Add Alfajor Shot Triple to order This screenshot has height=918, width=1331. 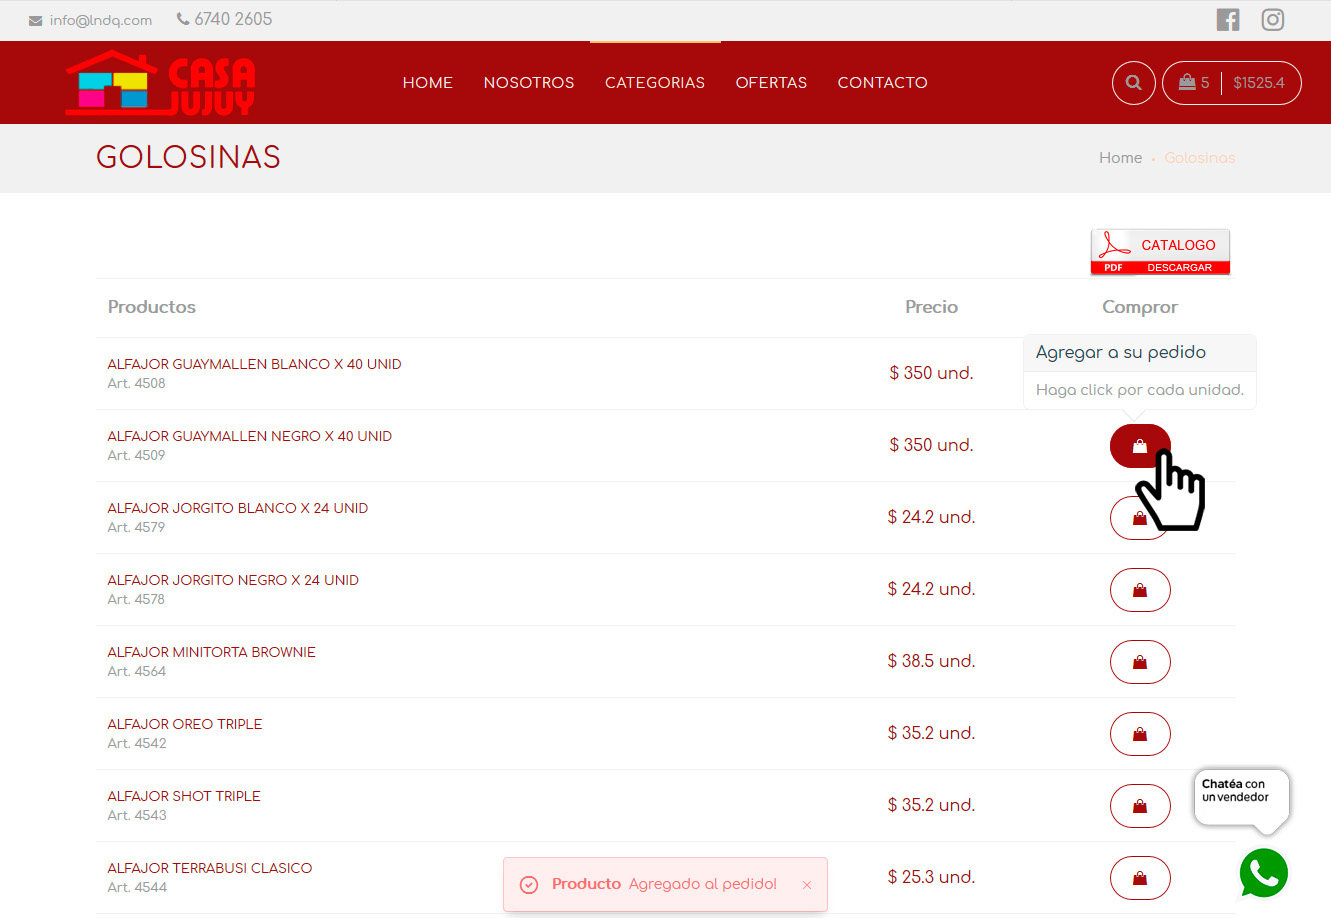click(1140, 806)
